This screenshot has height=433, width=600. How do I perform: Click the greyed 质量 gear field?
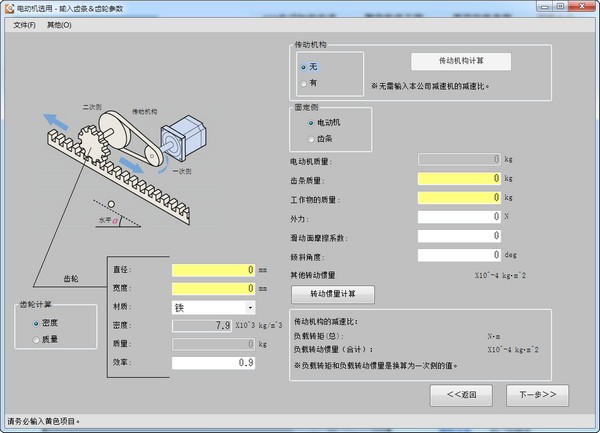click(213, 344)
